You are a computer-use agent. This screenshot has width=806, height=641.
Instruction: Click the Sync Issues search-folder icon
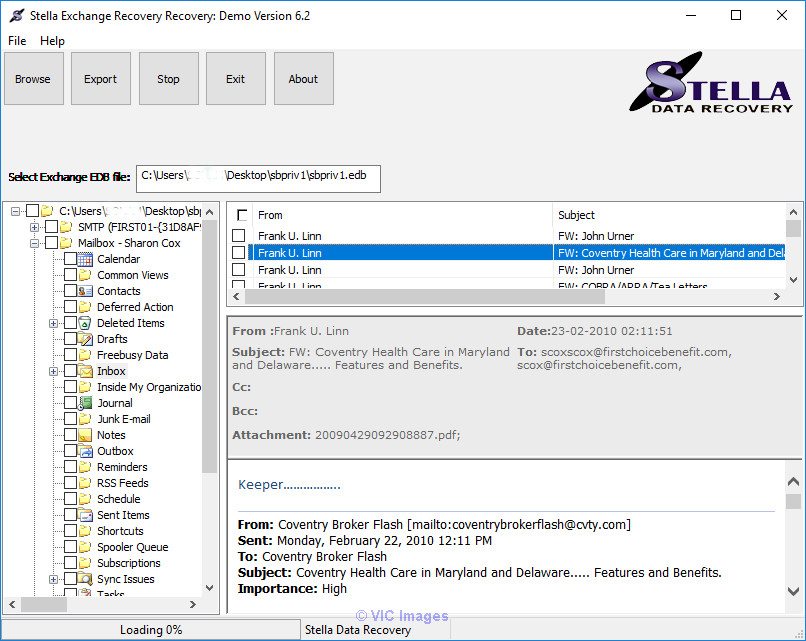point(85,579)
